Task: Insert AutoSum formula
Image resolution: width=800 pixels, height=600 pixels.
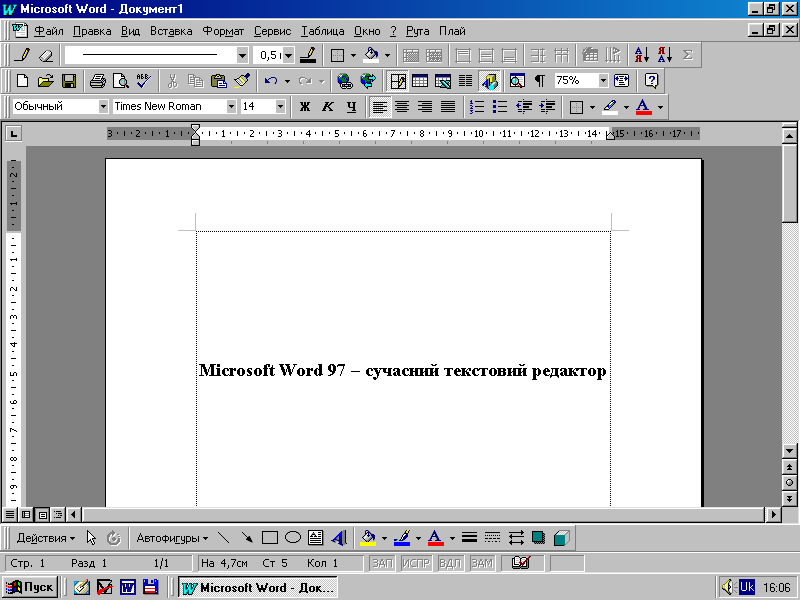Action: [688, 55]
